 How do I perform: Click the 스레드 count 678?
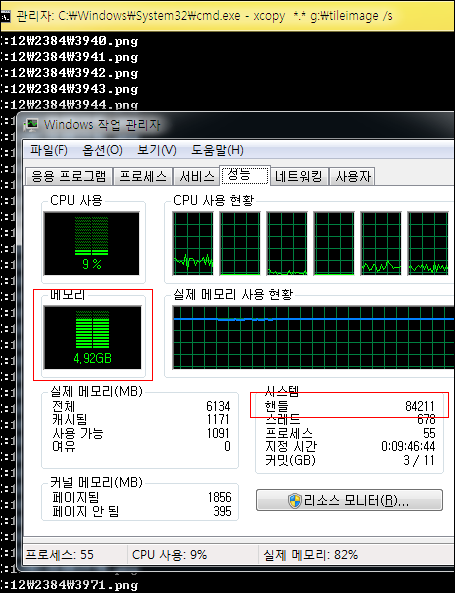pyautogui.click(x=426, y=419)
